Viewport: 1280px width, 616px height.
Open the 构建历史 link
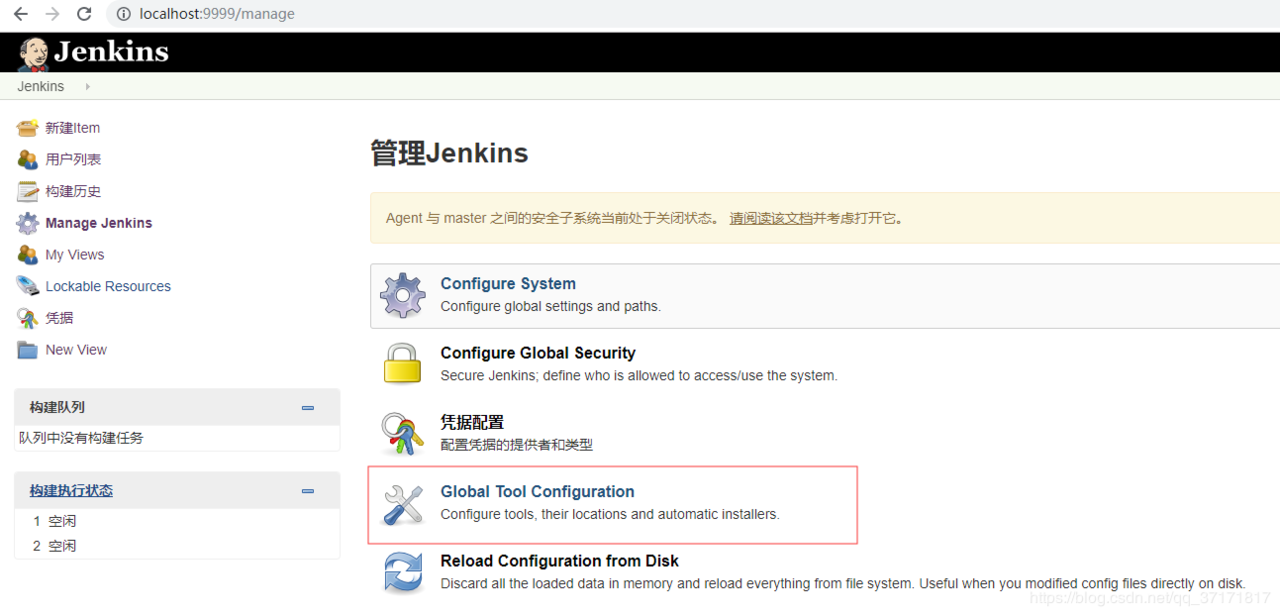73,191
